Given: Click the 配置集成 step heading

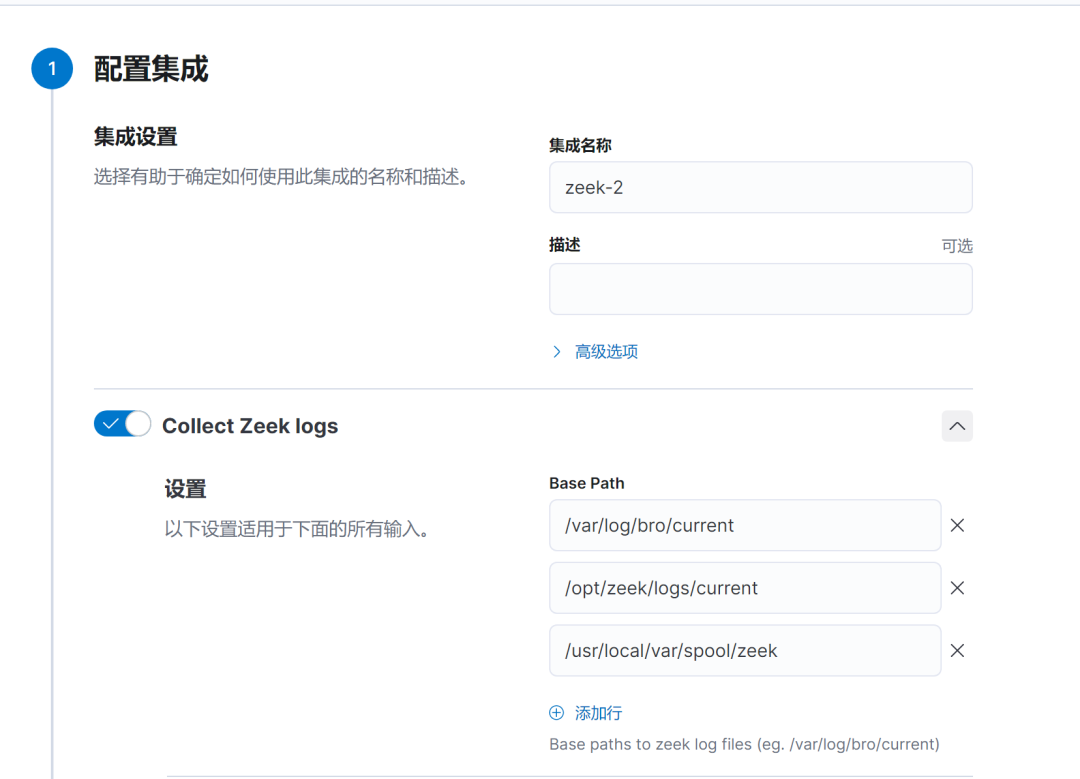Looking at the screenshot, I should tap(151, 69).
